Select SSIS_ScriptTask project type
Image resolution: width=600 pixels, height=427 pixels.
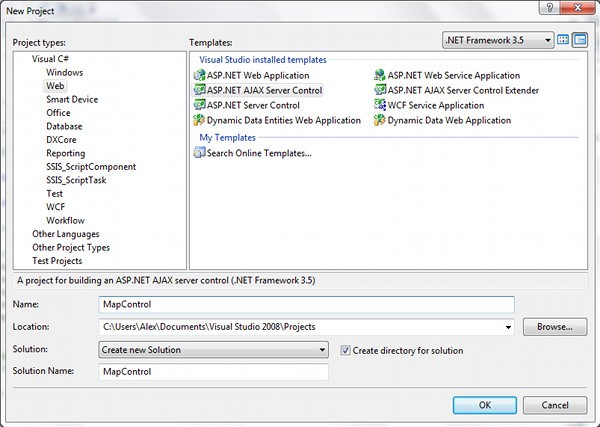click(76, 180)
